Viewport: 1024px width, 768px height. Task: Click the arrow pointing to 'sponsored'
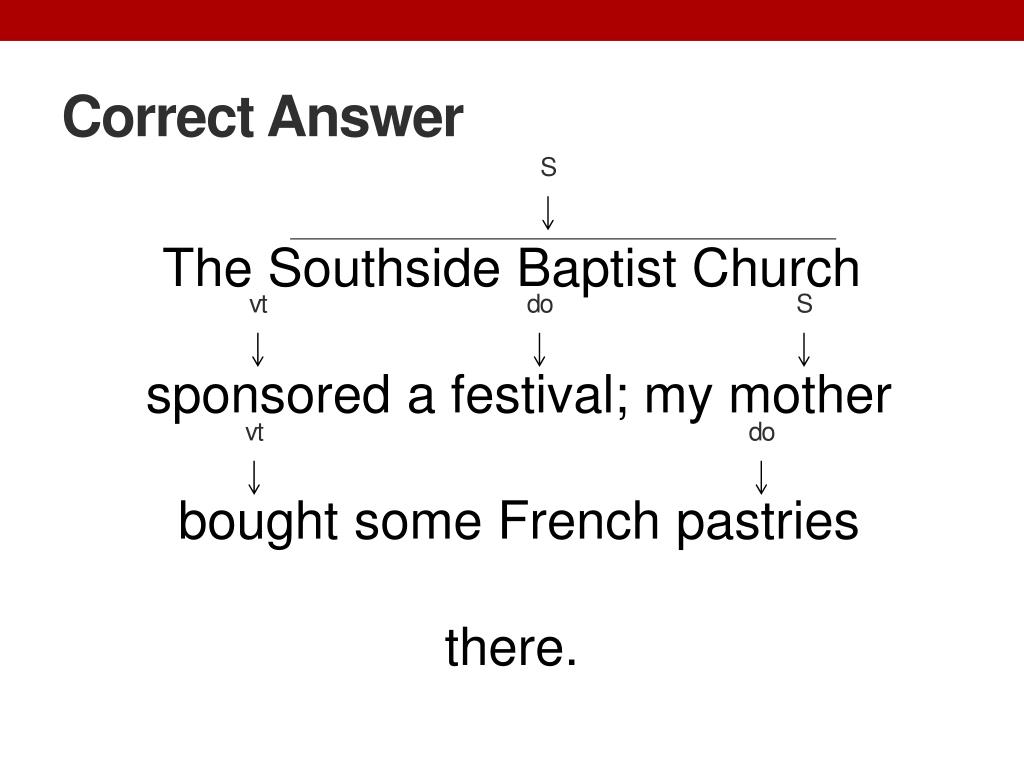[258, 349]
